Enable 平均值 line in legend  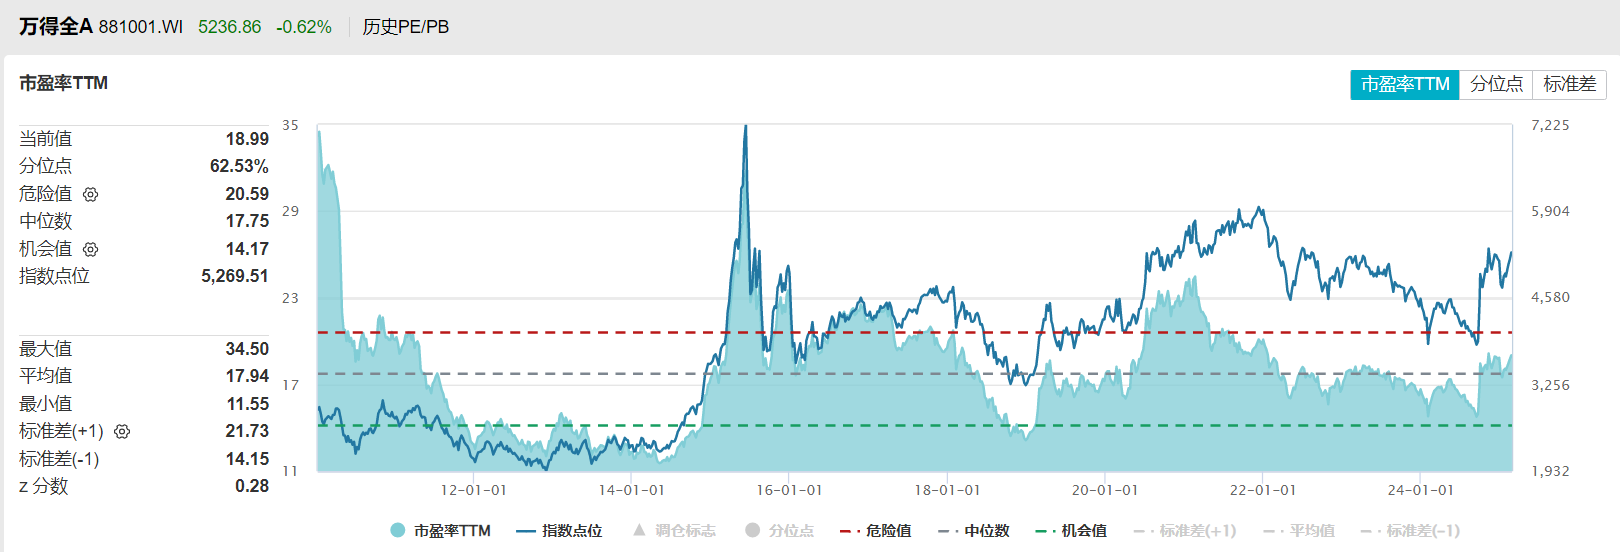coord(1299,531)
